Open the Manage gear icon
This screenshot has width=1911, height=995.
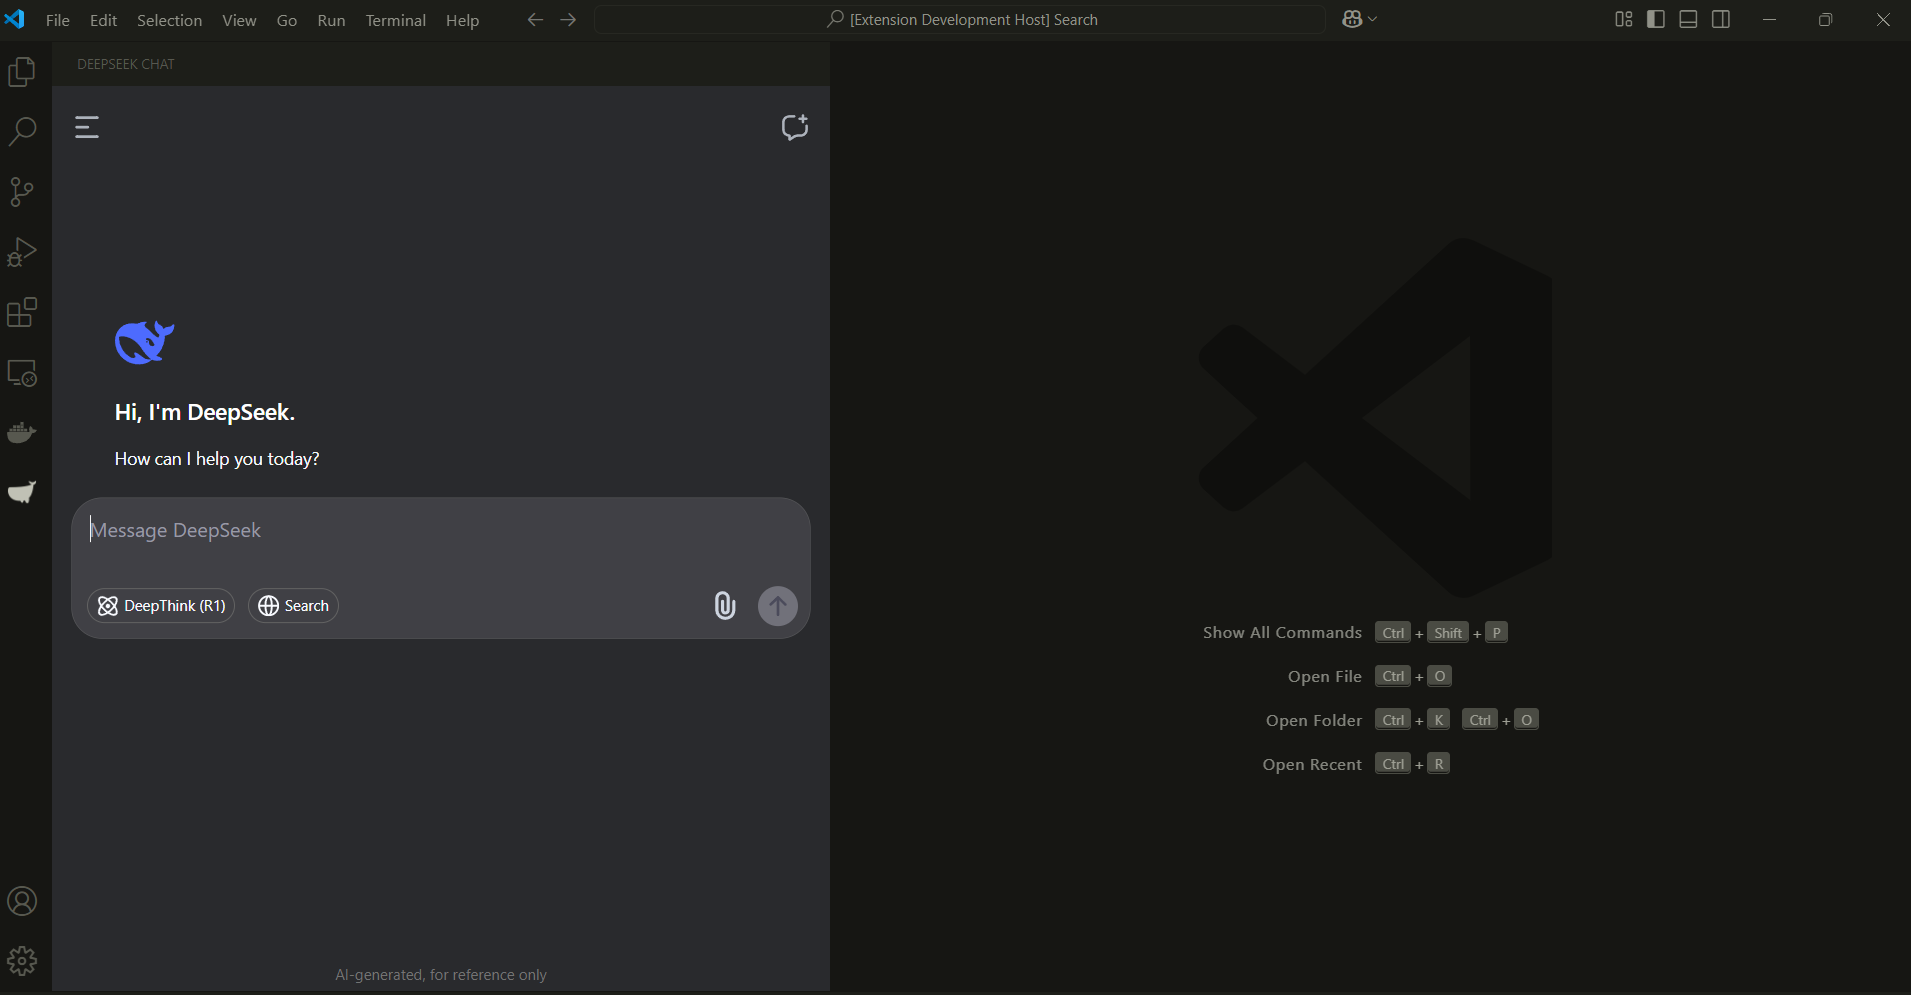tap(22, 961)
